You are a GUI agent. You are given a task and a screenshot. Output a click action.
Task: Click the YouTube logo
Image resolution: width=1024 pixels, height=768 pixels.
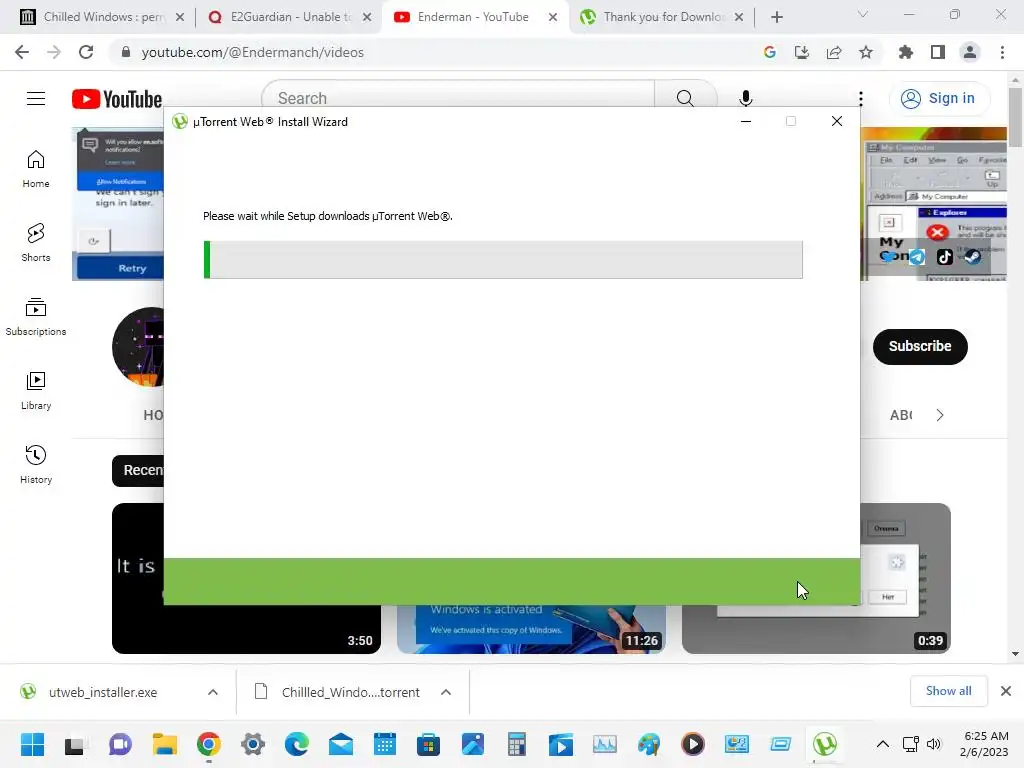coord(117,99)
